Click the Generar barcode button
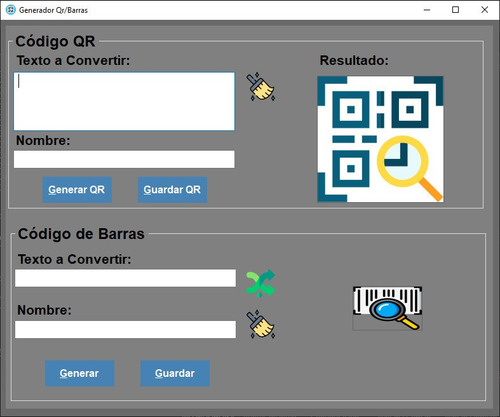 80,373
